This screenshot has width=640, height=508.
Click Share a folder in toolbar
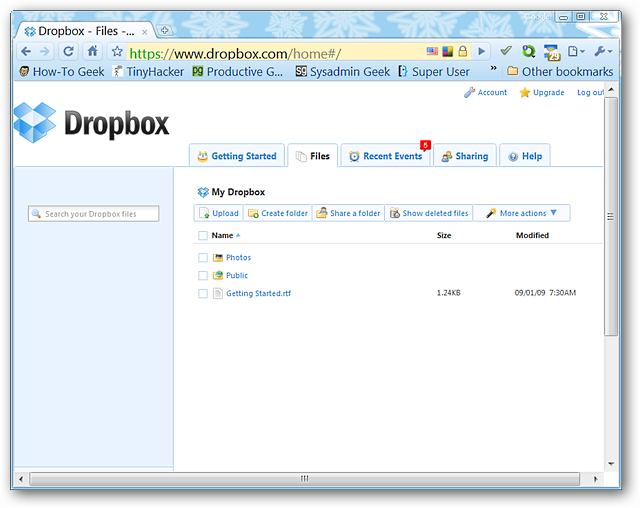[348, 213]
